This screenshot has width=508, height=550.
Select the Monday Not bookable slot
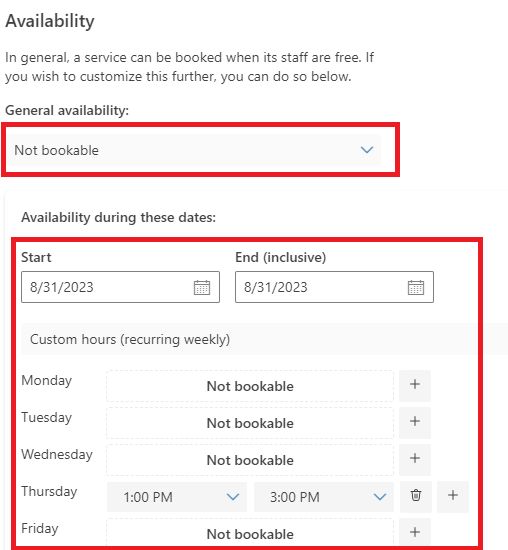click(250, 386)
